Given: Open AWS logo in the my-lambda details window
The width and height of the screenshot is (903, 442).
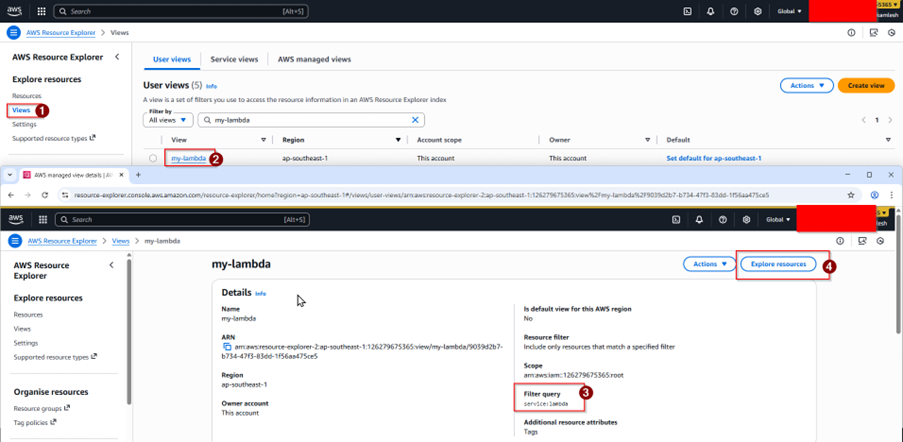Looking at the screenshot, I should click(16, 219).
